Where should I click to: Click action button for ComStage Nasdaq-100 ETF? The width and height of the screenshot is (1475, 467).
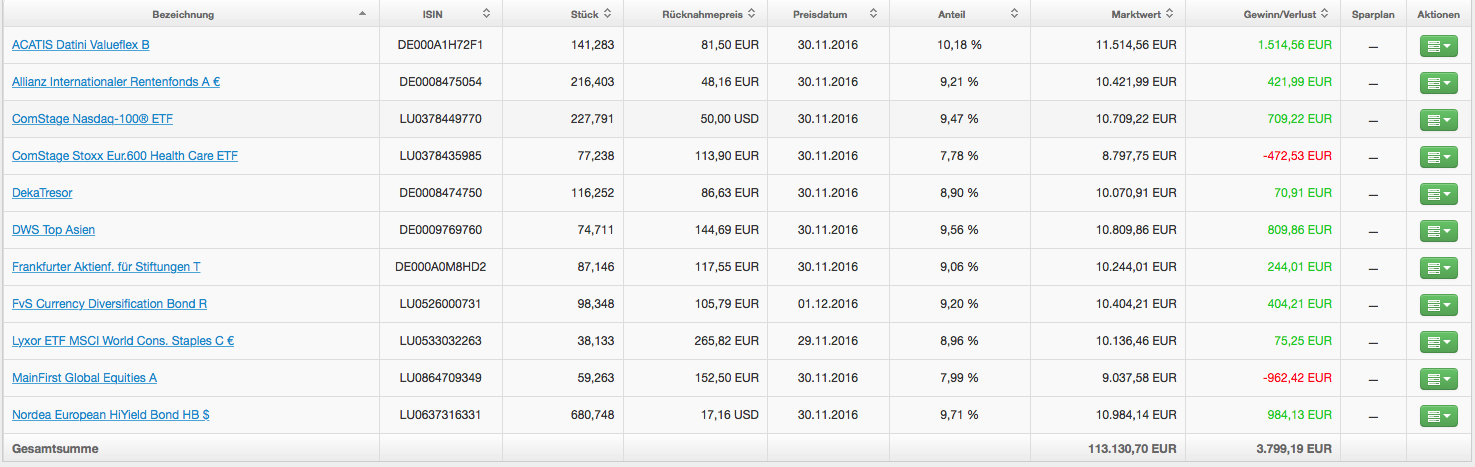(1439, 120)
